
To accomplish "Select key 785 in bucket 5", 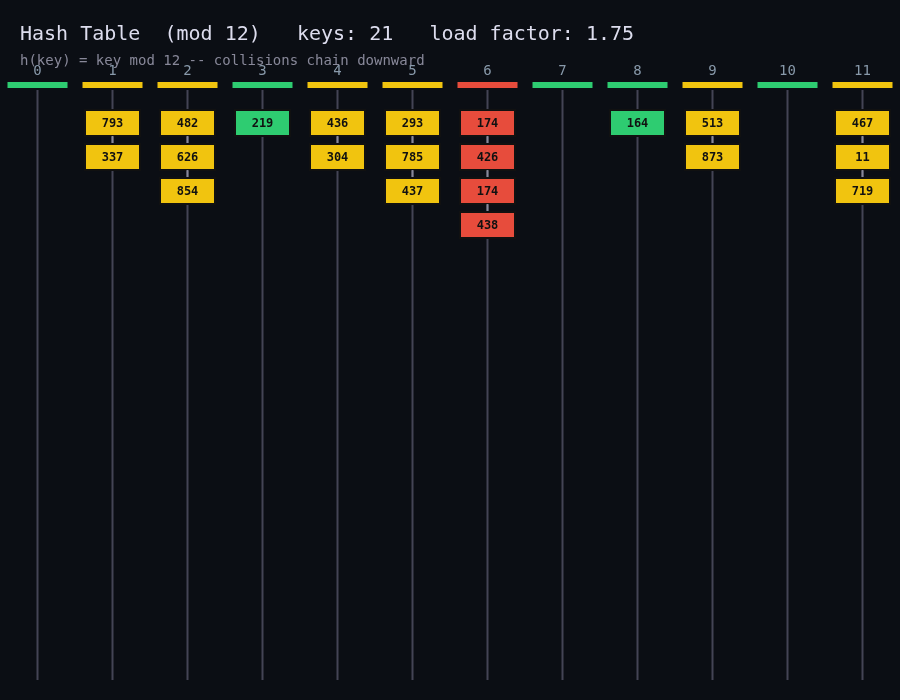I will (412, 157).
